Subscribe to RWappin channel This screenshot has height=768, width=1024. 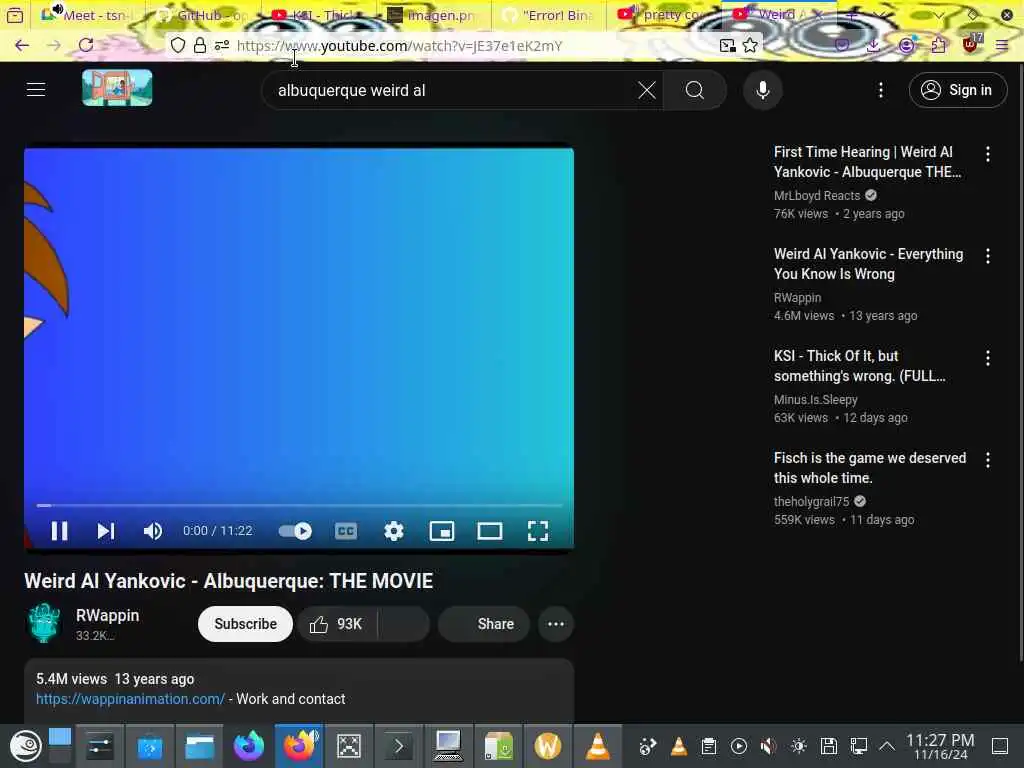246,624
